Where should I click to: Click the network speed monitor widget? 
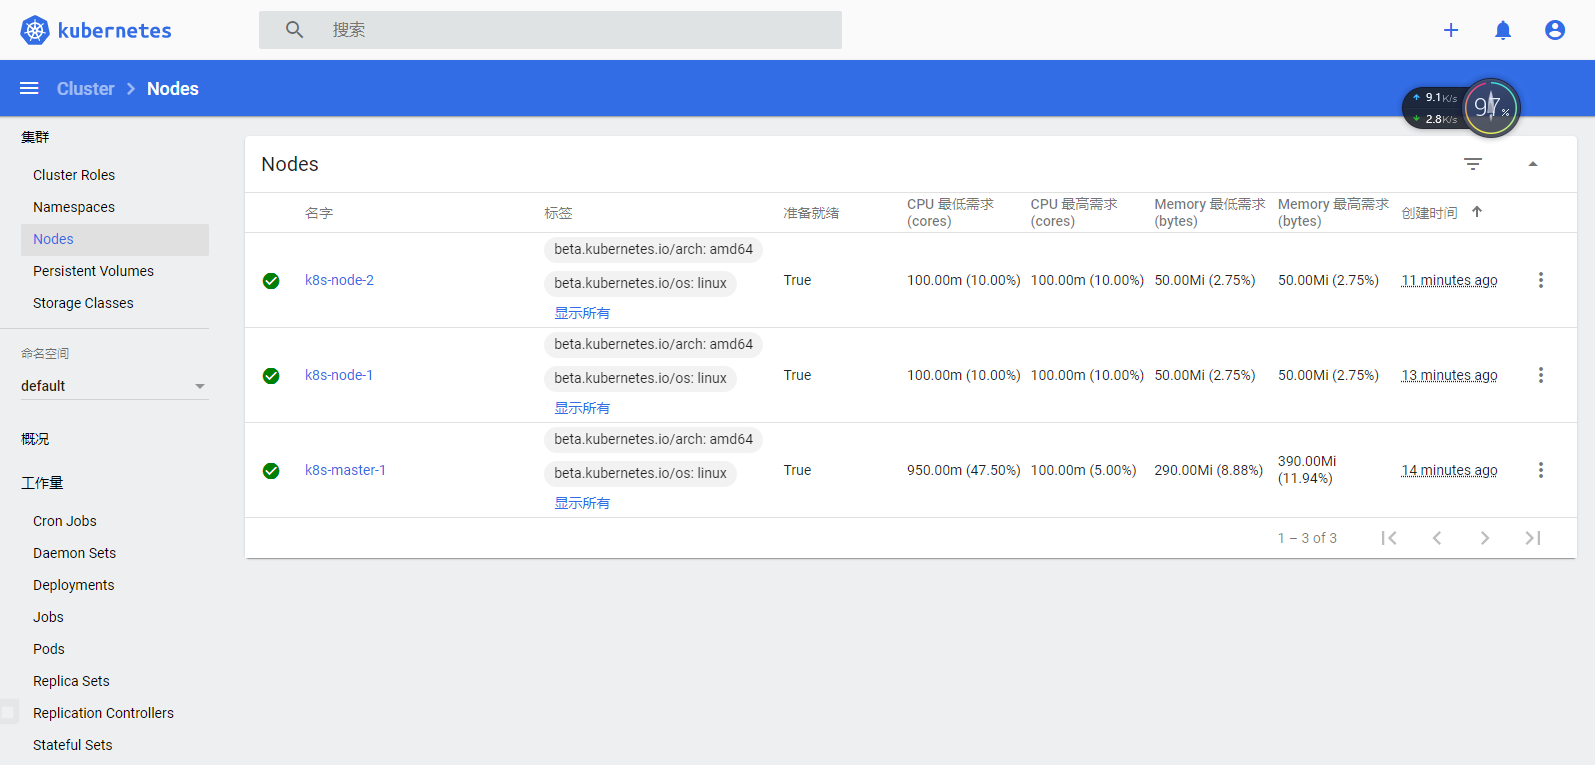[1433, 108]
